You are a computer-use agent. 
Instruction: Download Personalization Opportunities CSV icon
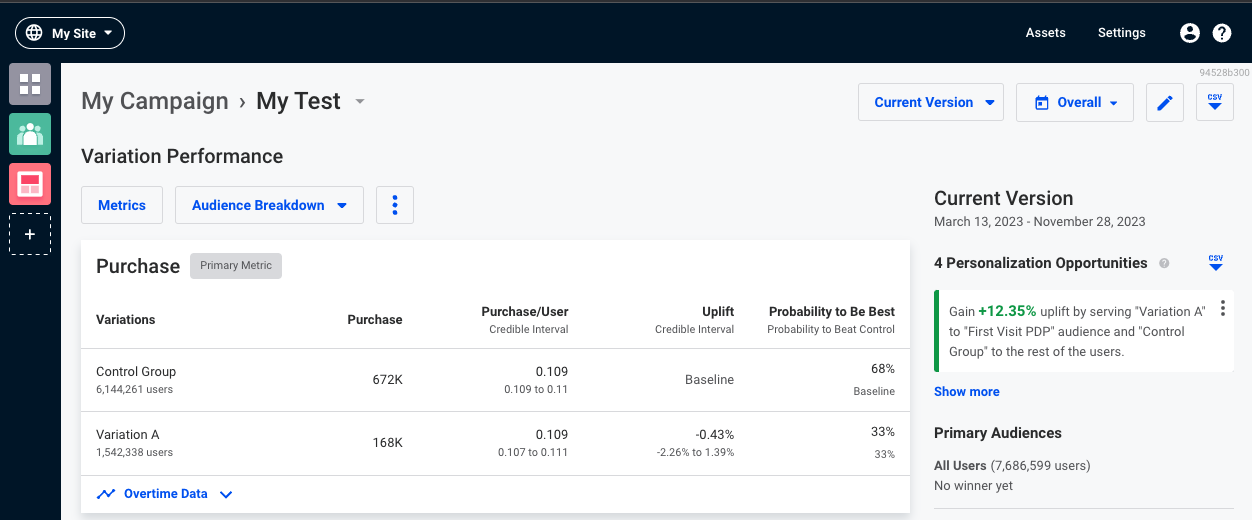1216,263
